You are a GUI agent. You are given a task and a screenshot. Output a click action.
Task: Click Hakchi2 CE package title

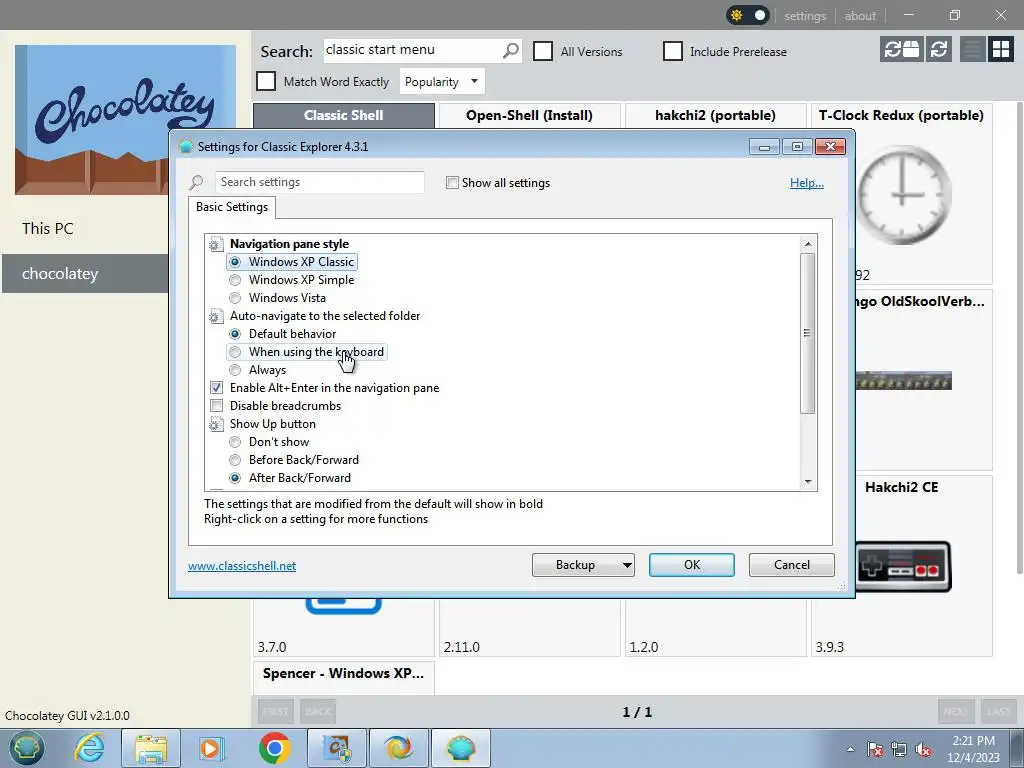[x=901, y=487]
